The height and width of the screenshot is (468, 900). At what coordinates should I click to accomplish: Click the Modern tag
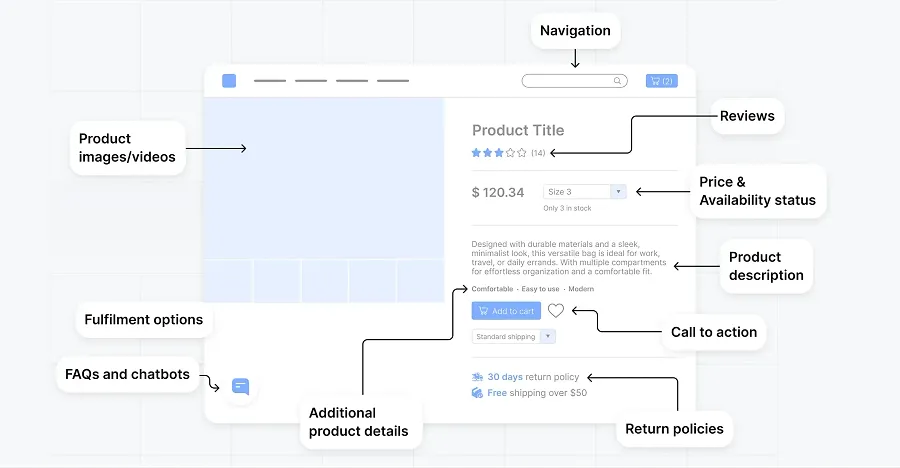coord(581,289)
